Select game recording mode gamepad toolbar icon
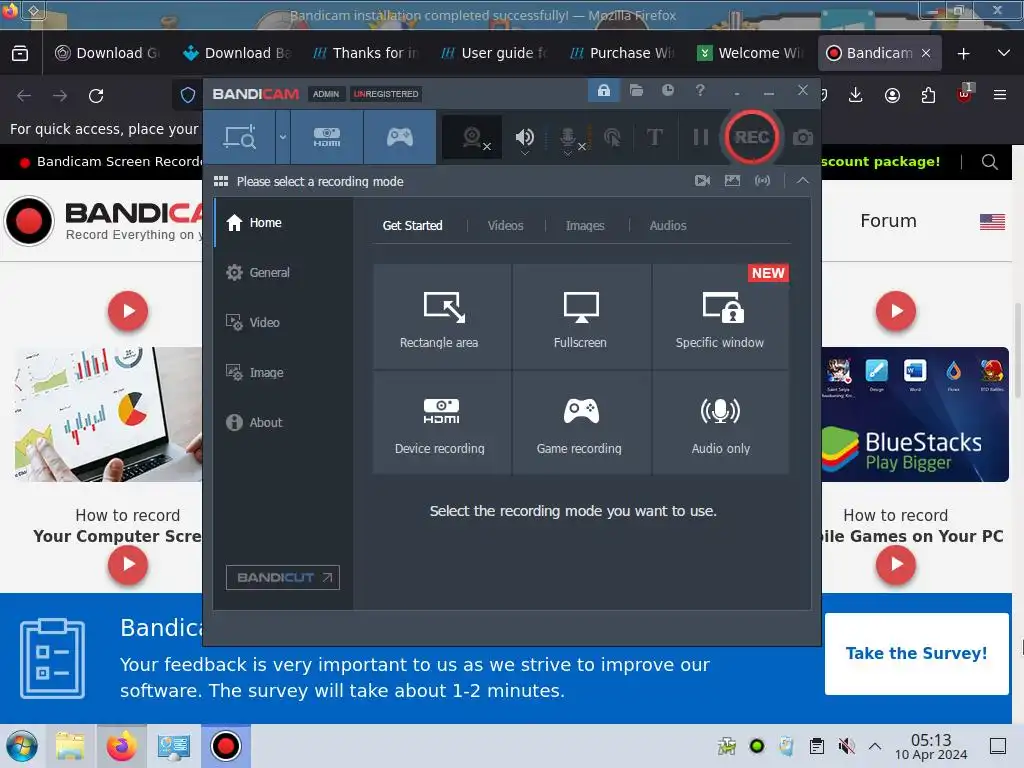 (x=400, y=137)
